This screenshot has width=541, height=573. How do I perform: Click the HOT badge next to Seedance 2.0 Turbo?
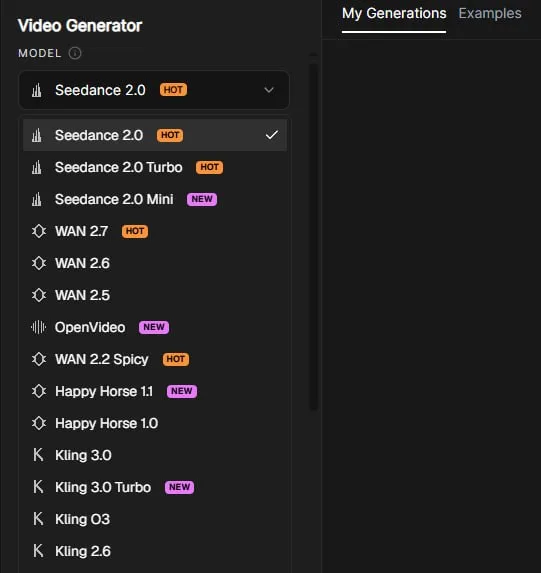pos(209,167)
